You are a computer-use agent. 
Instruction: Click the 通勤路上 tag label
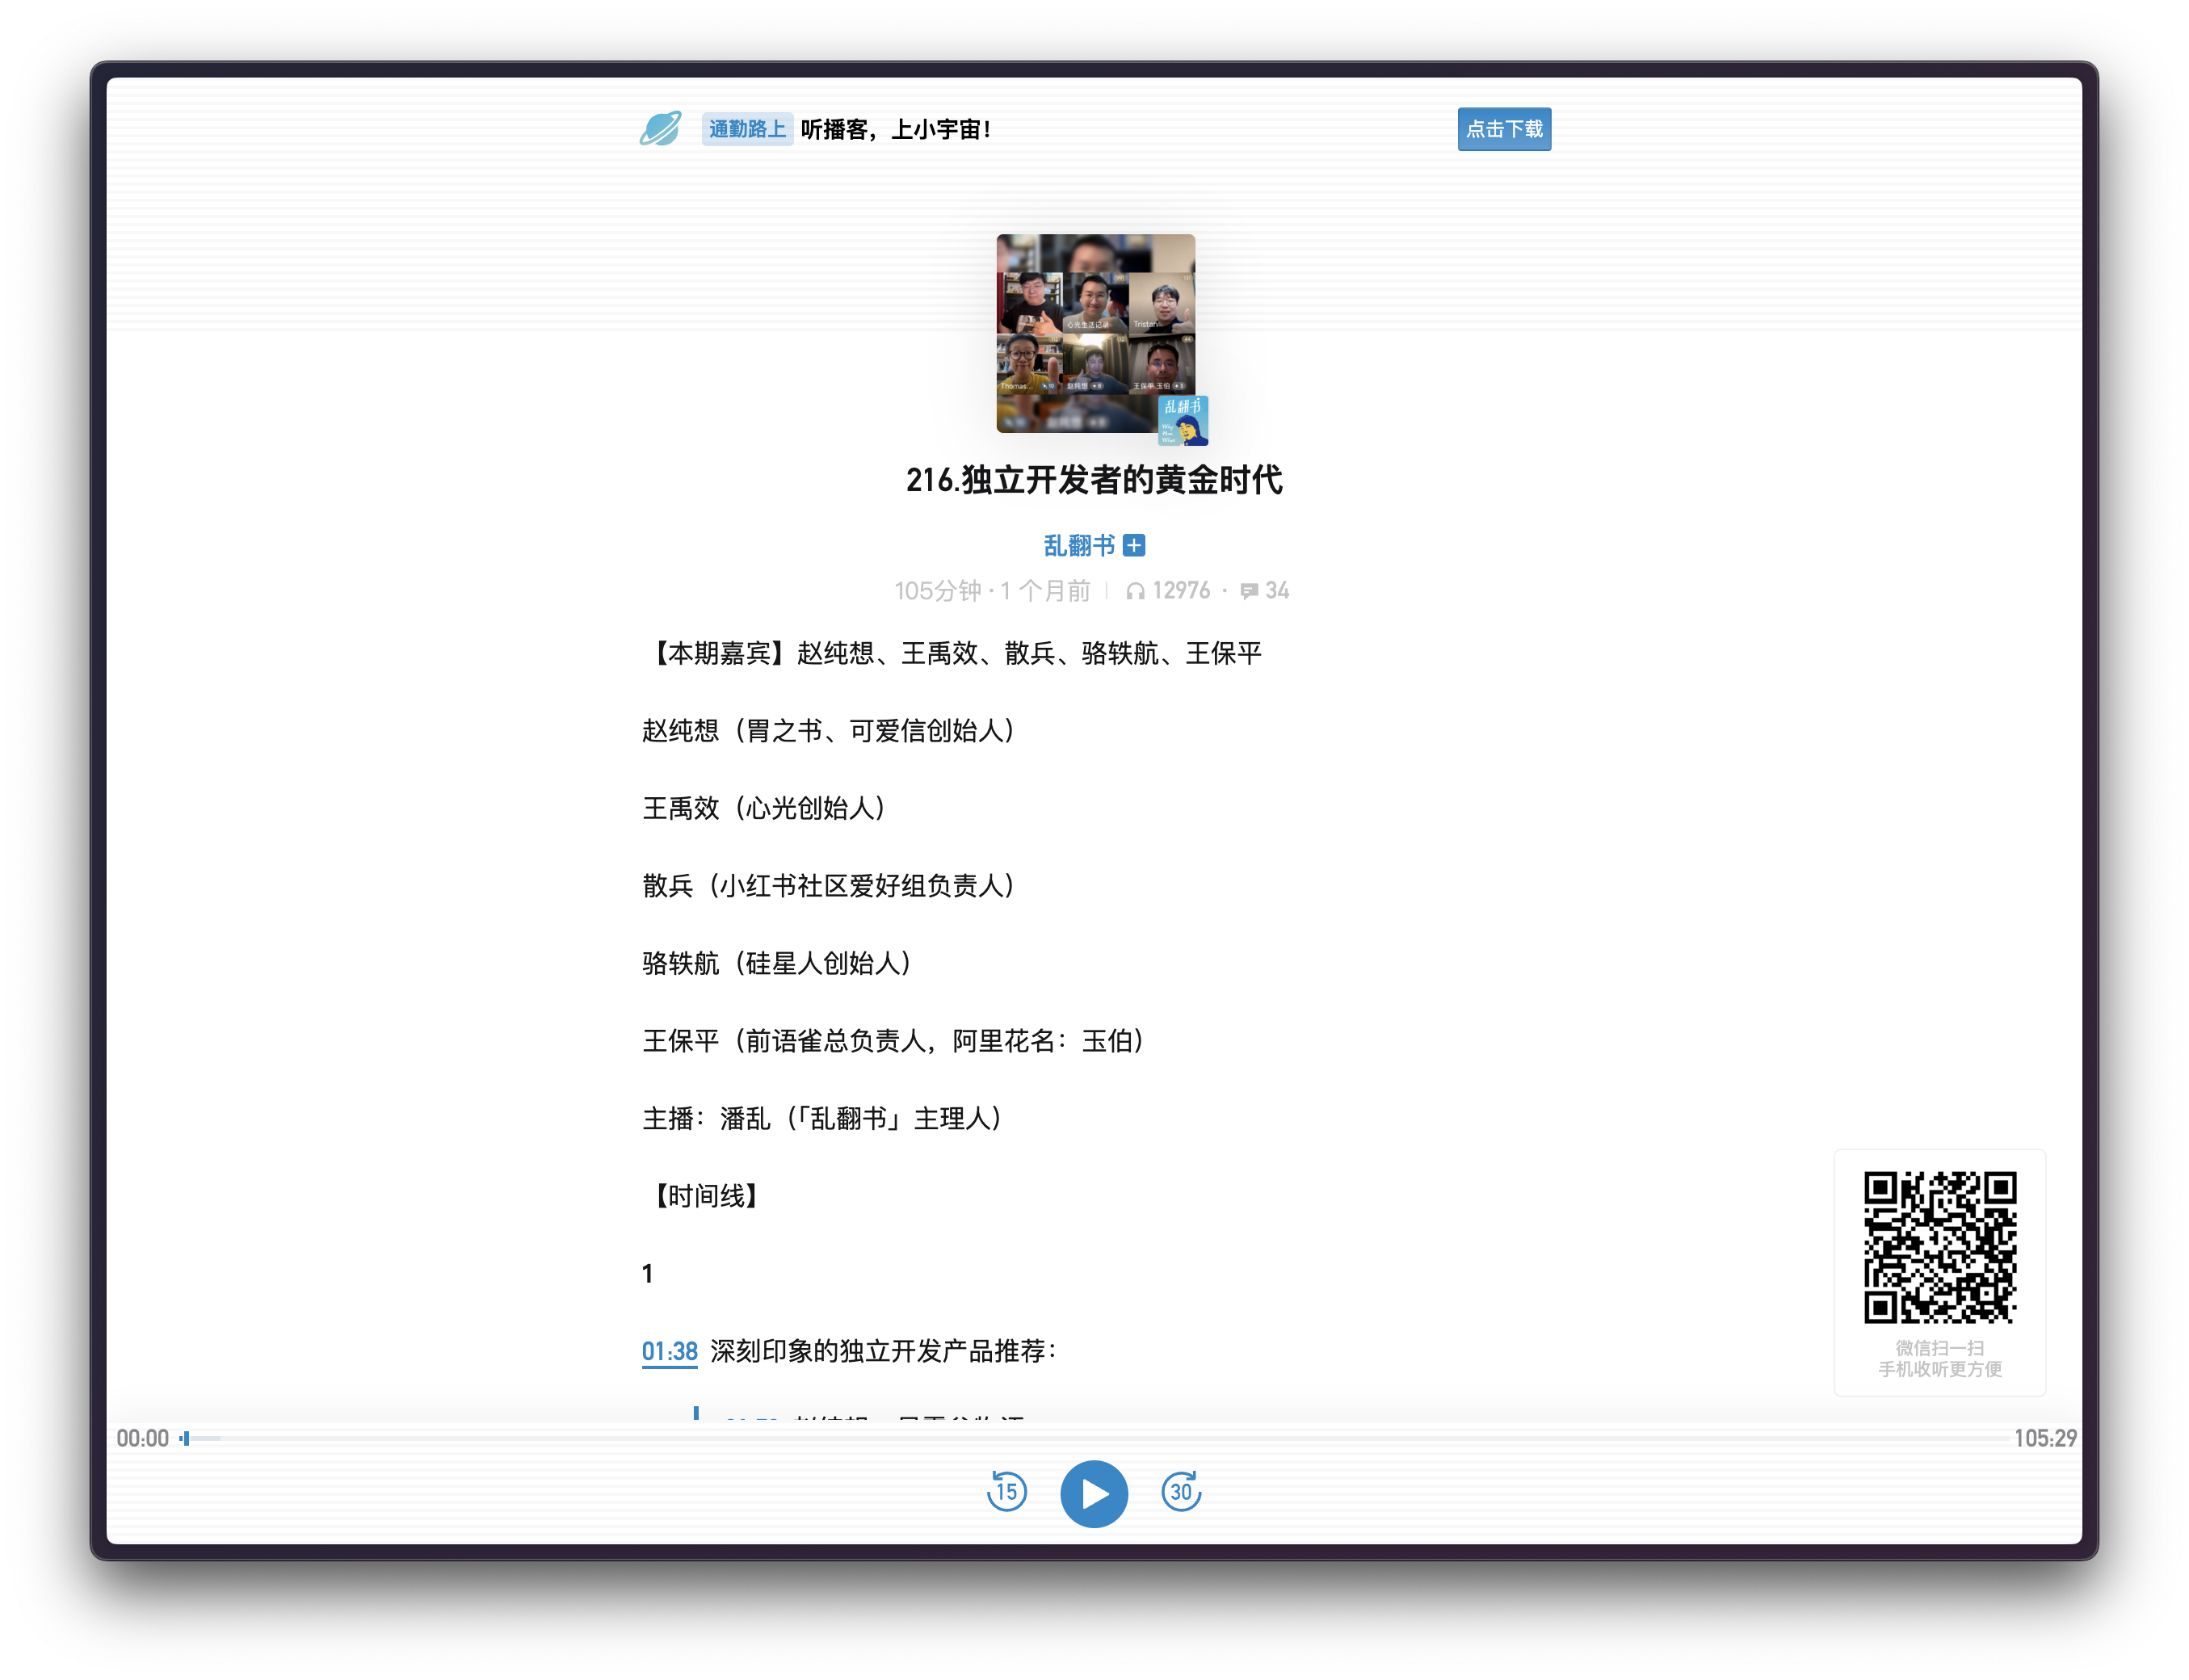pos(747,129)
